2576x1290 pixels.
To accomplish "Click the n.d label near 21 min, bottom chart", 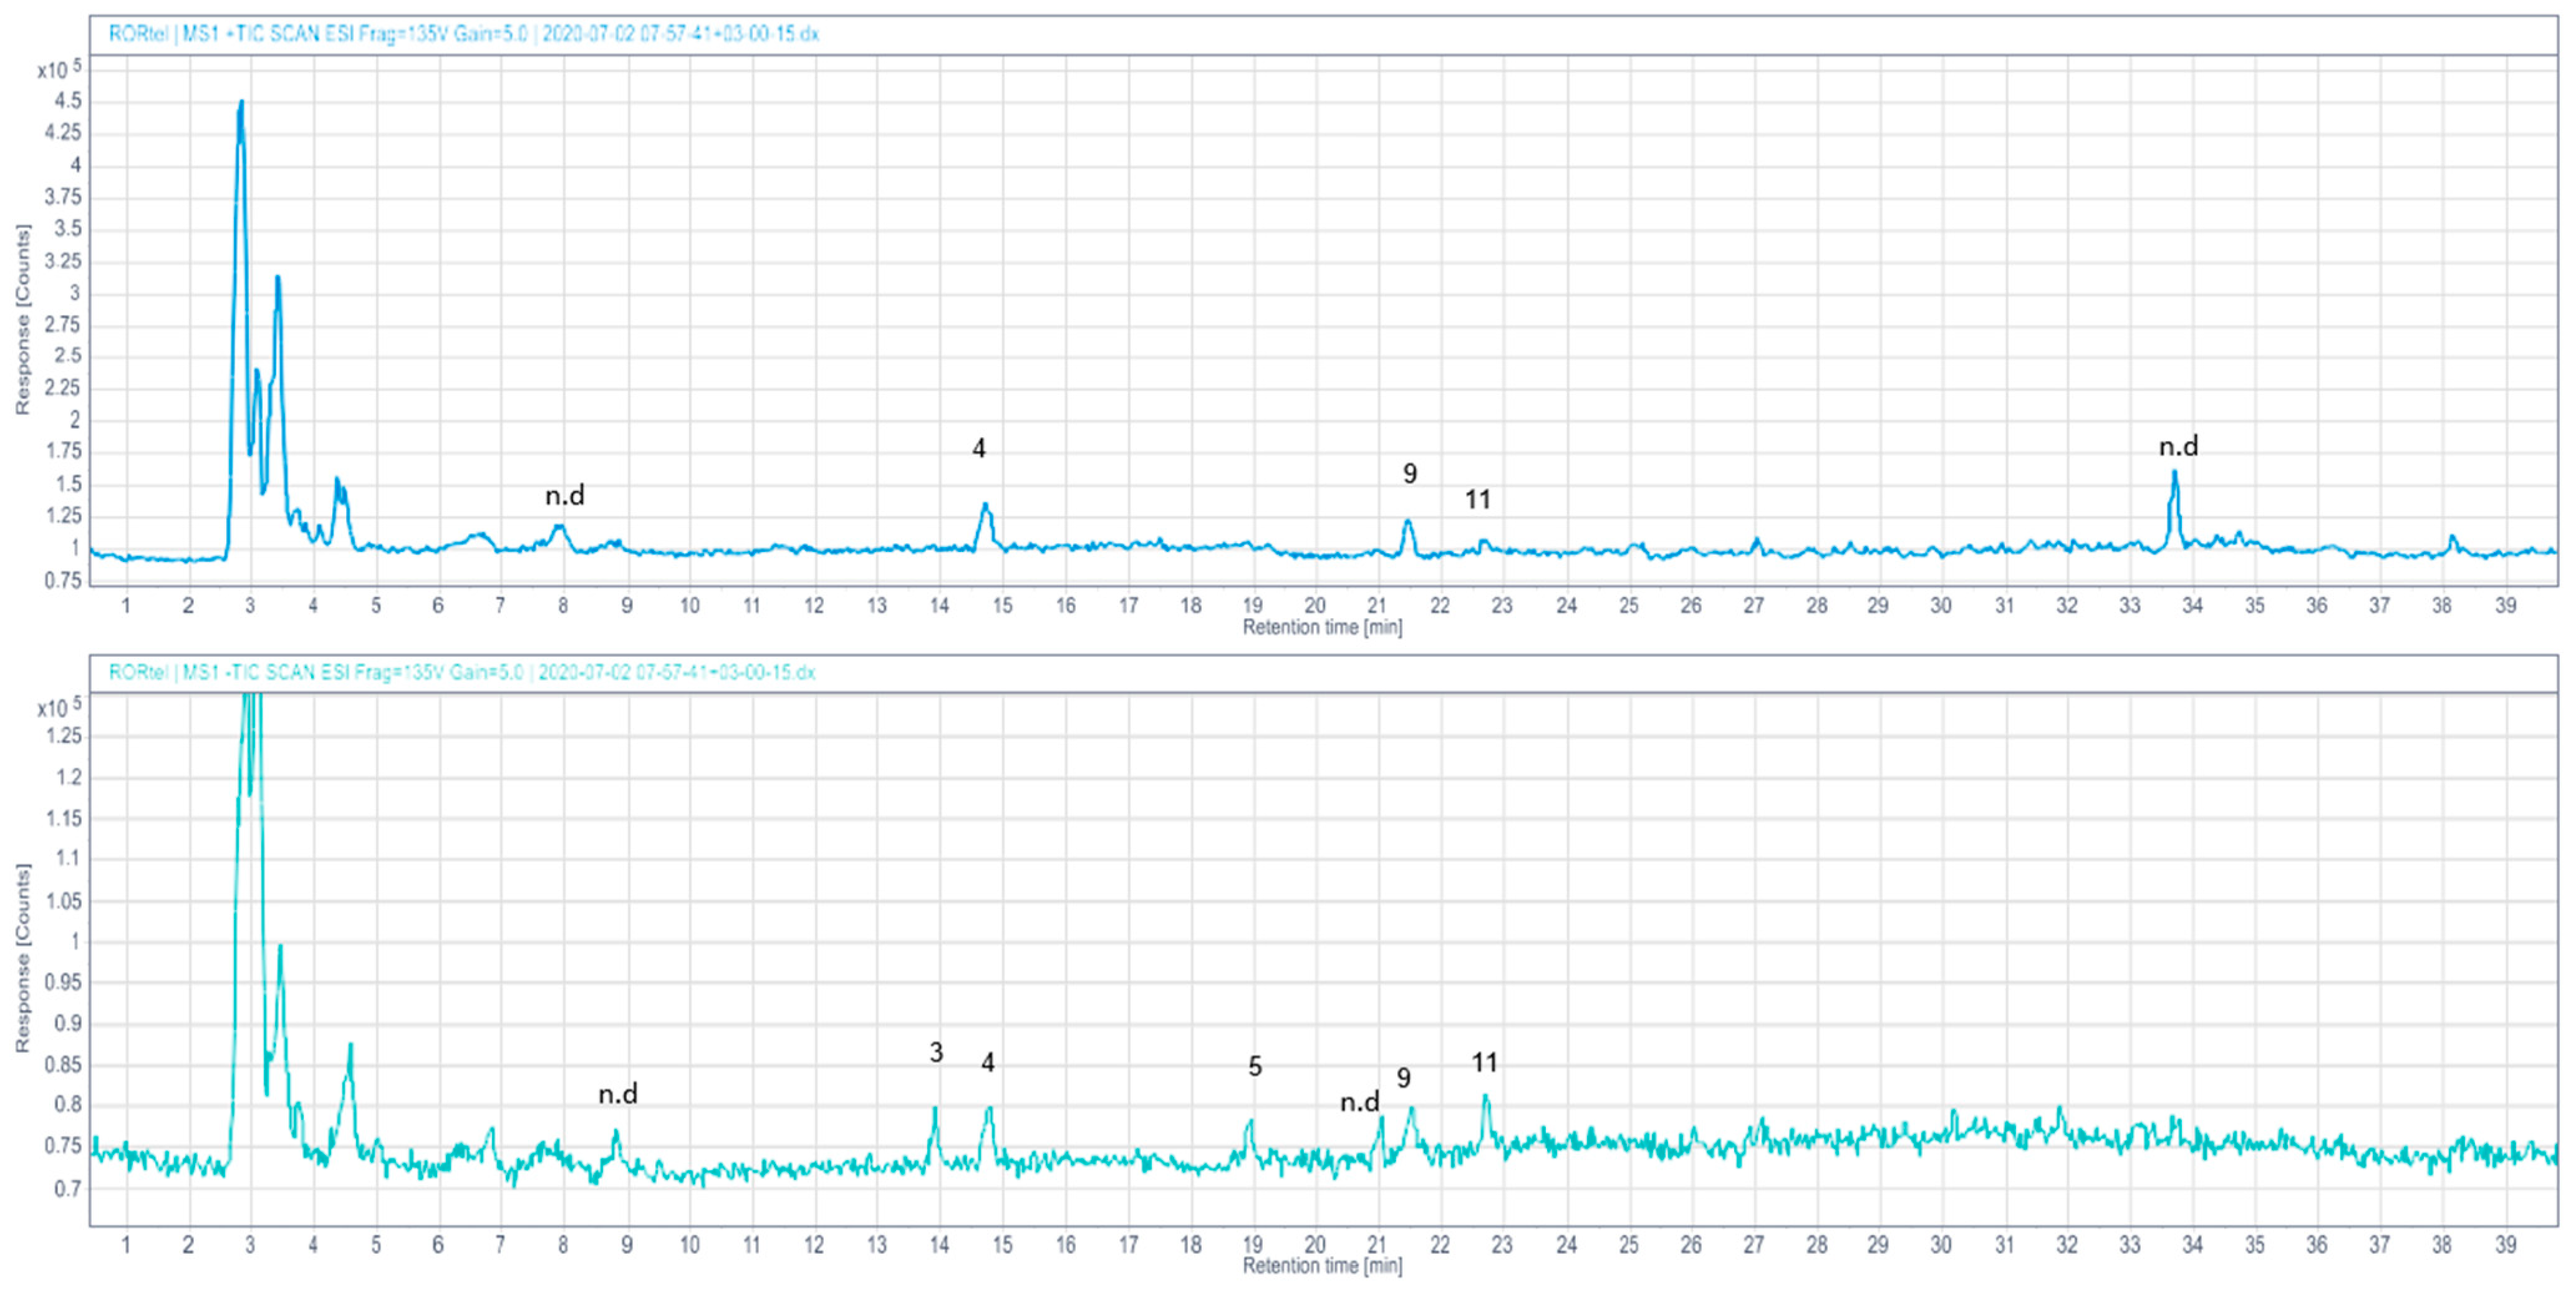I will [x=1359, y=1103].
